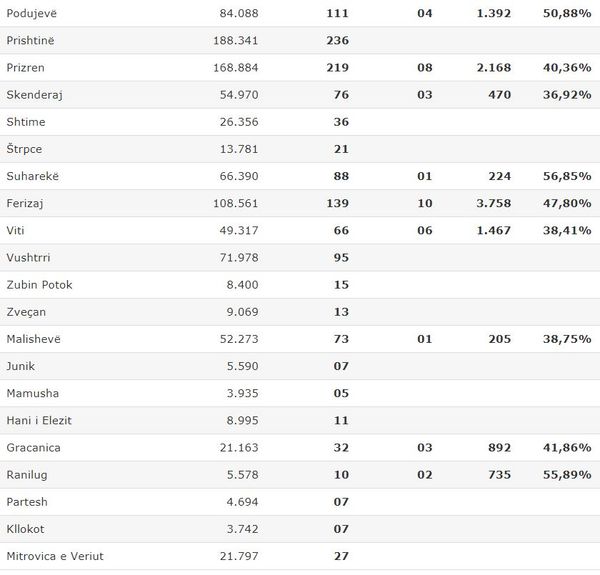Screen dimensions: 600x575
Task: Click Prizren population value 168.884
Action: [236, 68]
